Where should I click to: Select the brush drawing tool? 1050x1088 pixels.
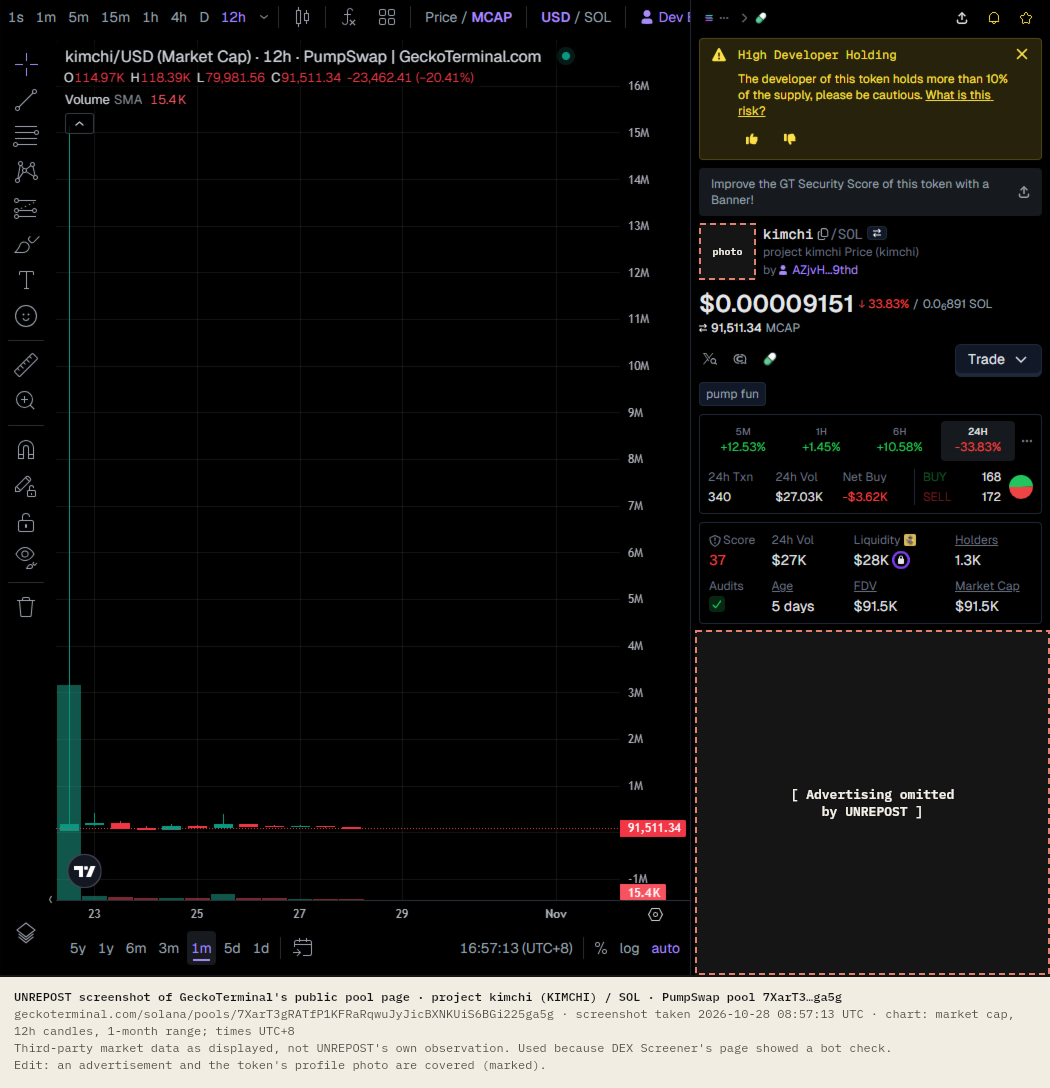coord(26,244)
